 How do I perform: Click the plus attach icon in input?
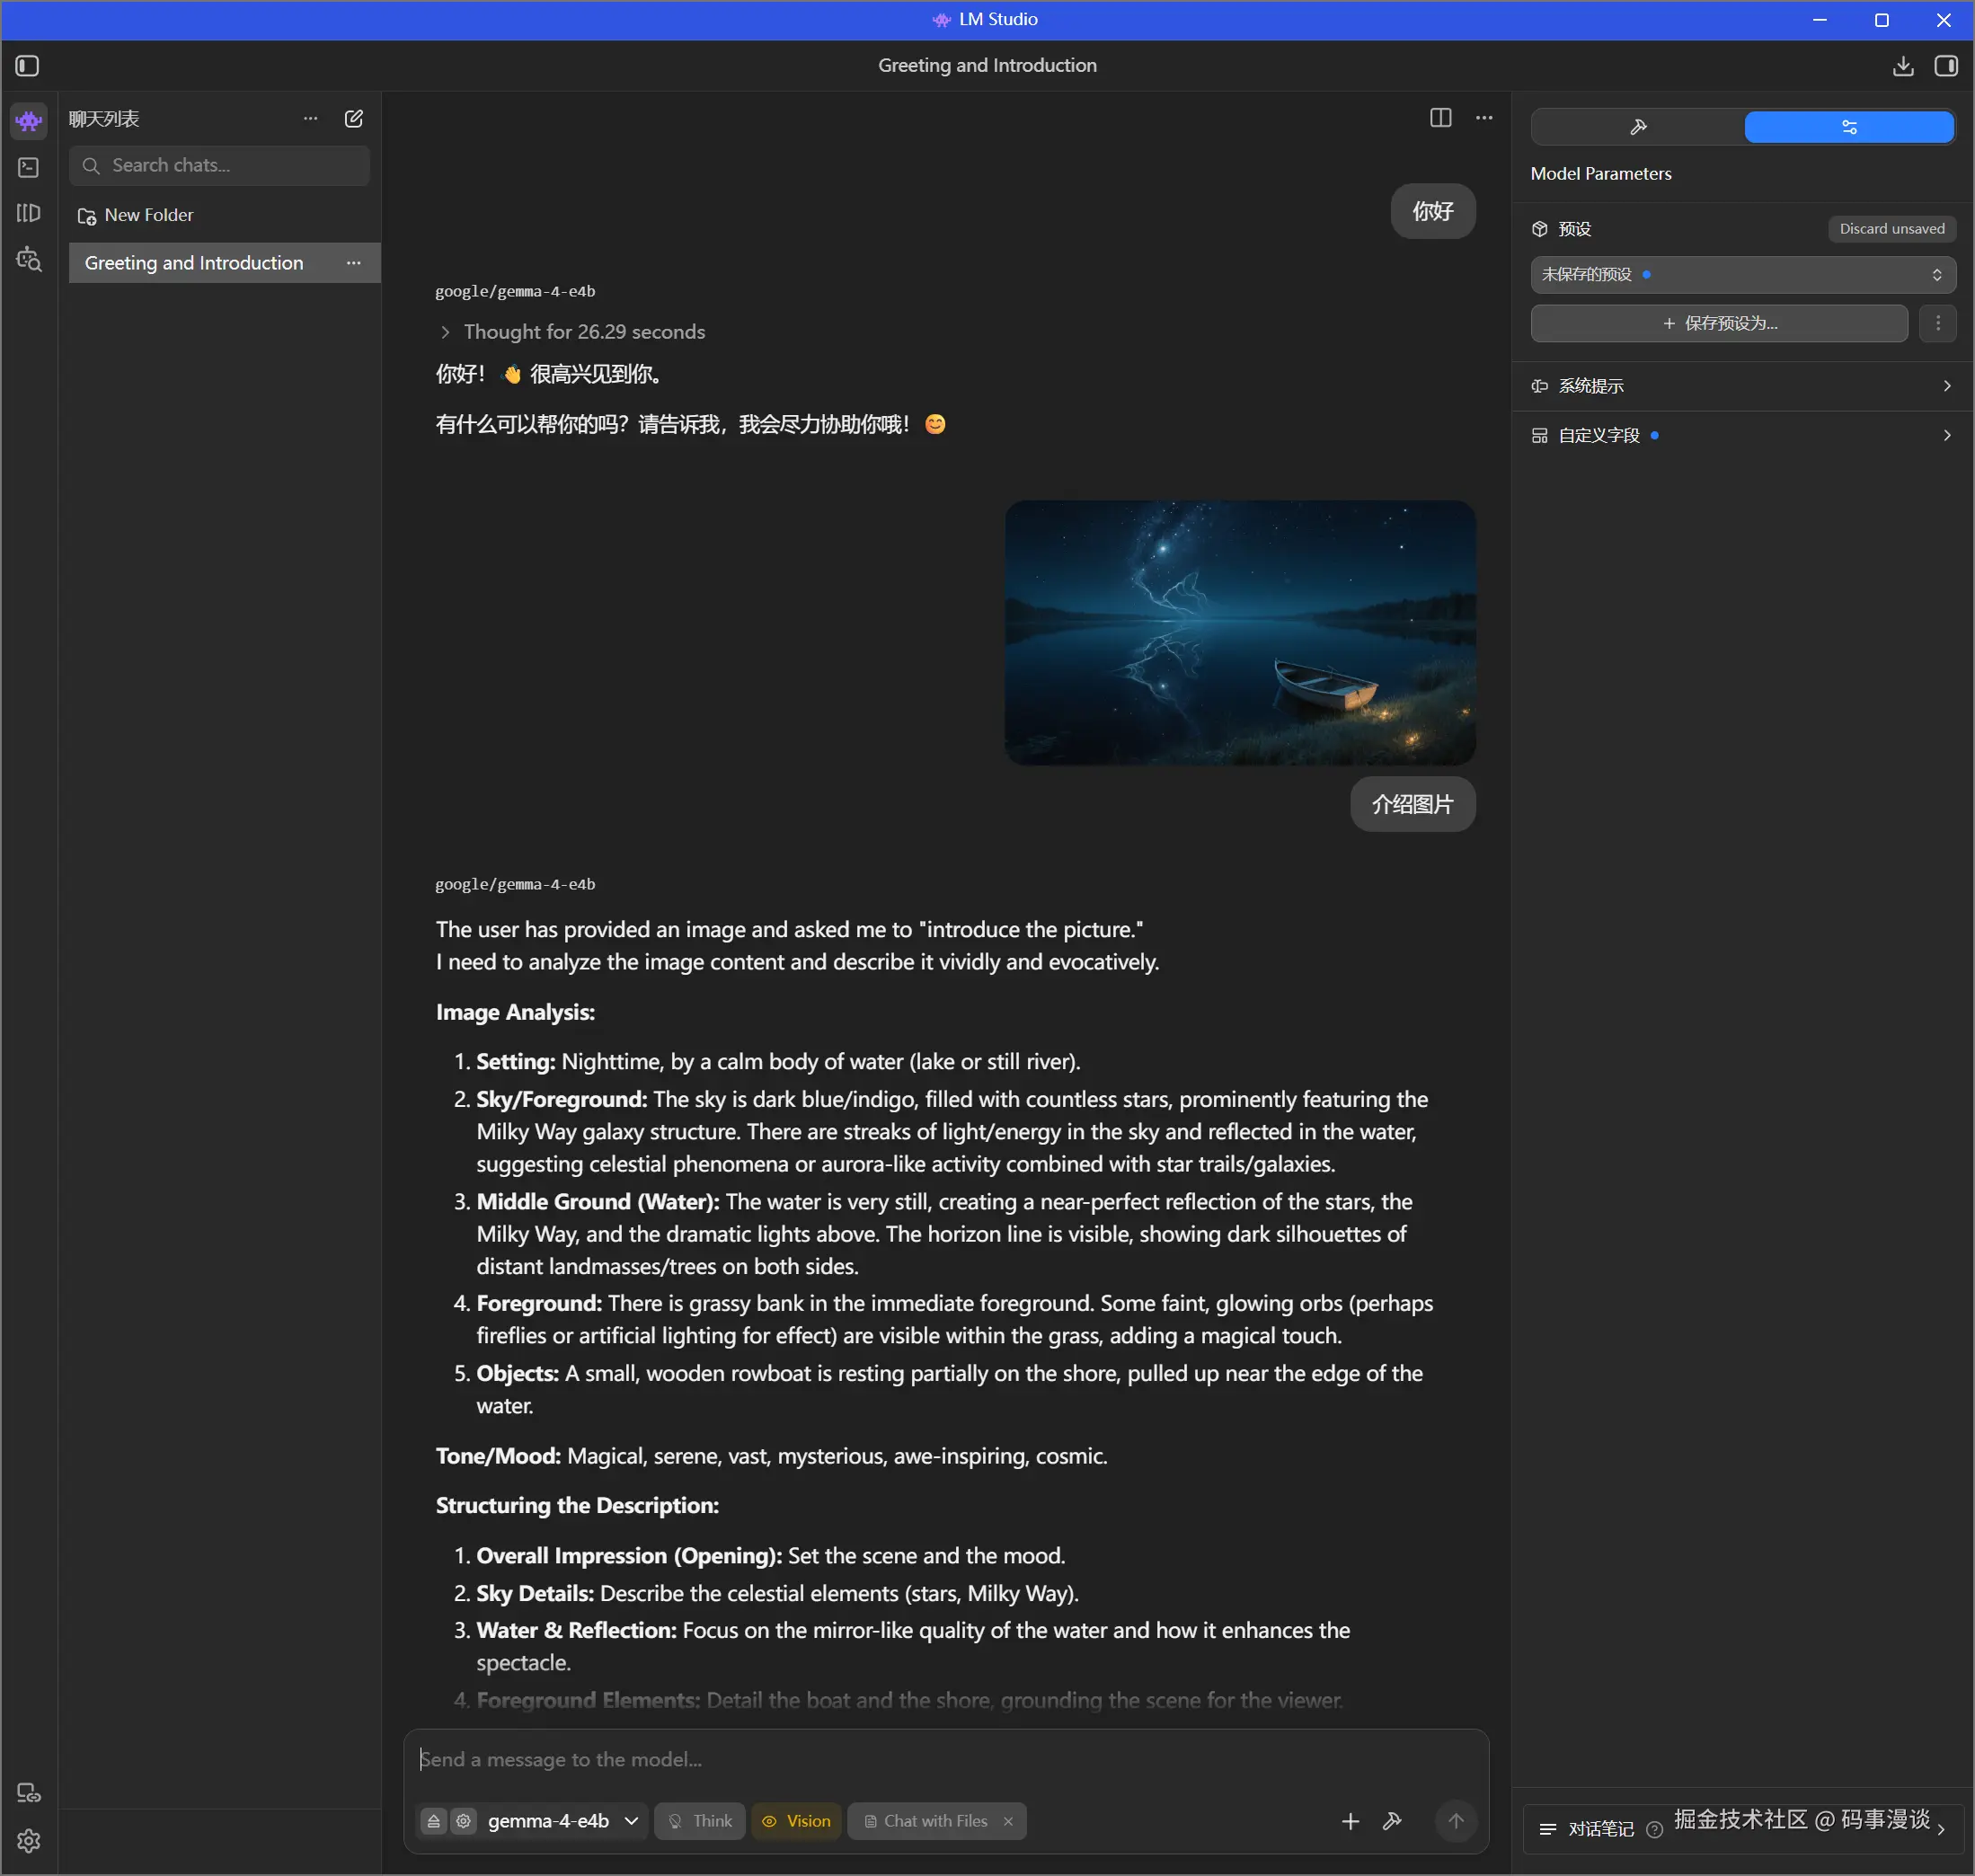tap(1350, 1821)
